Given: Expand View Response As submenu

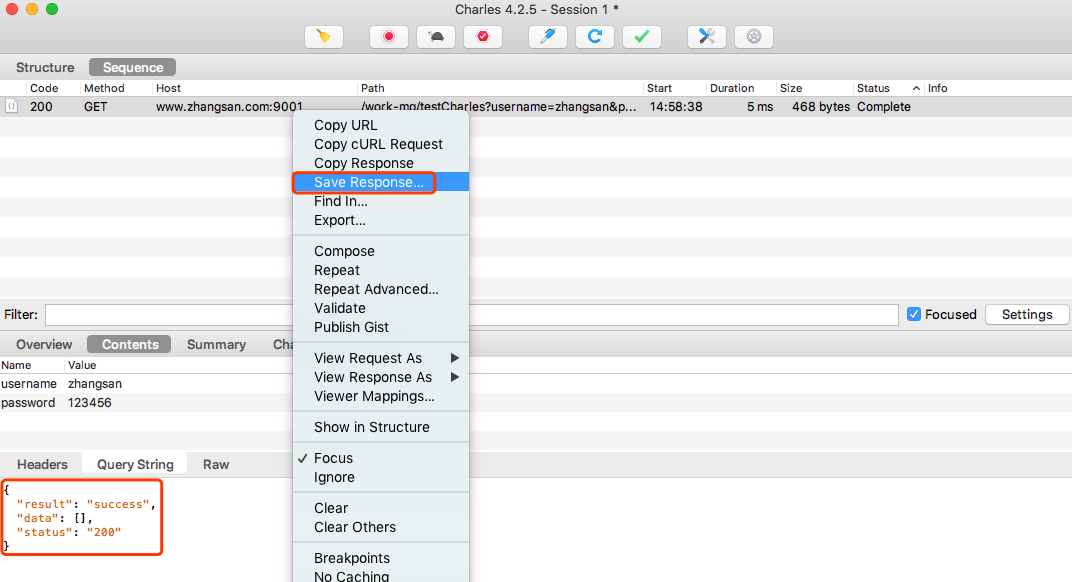Looking at the screenshot, I should coord(381,378).
